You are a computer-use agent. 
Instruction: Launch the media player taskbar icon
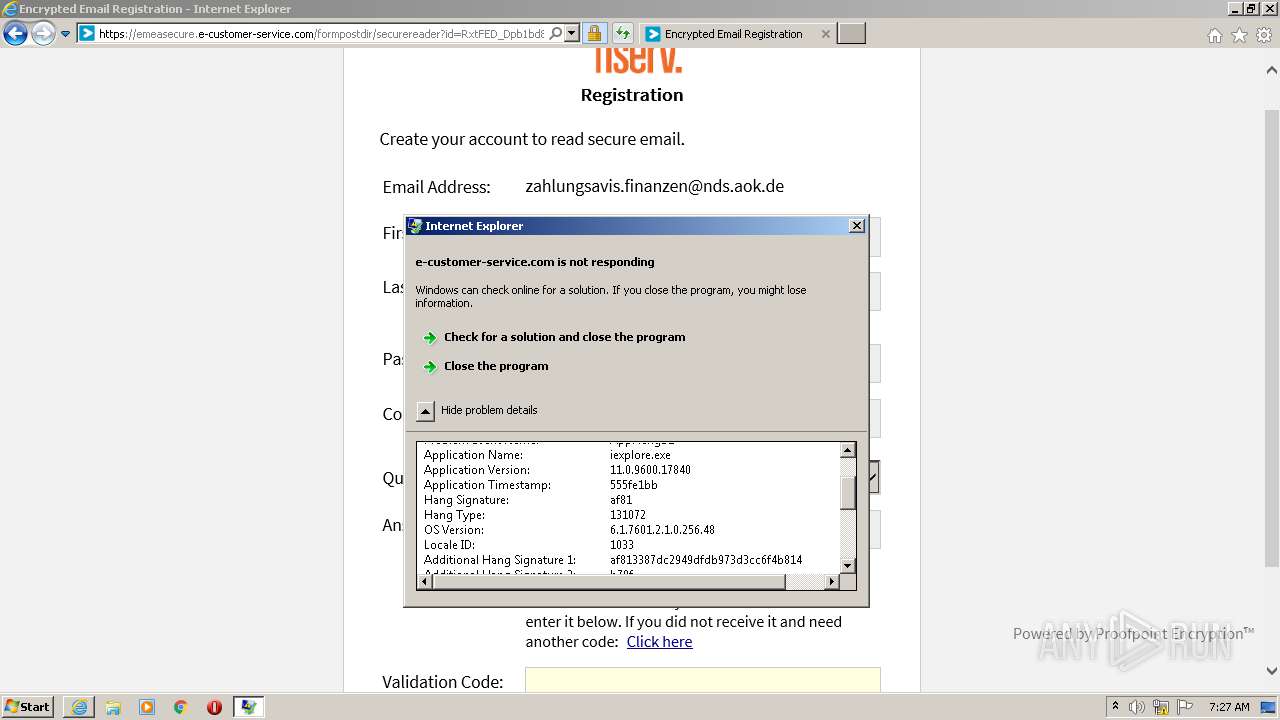(x=147, y=707)
